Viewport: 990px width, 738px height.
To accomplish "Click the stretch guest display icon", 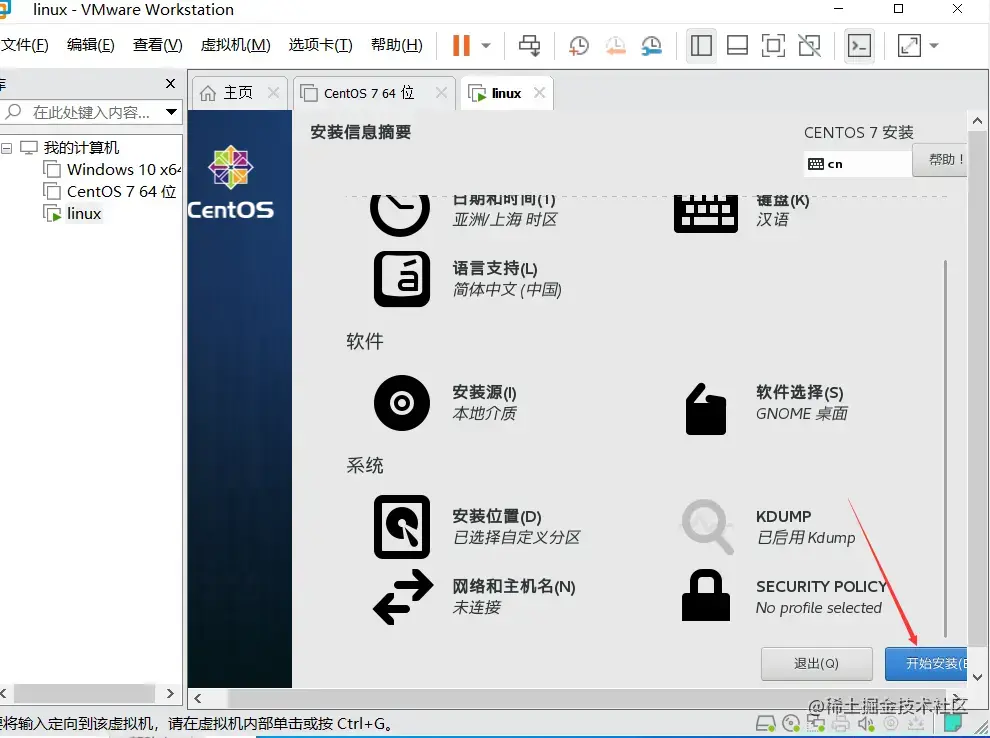I will [909, 45].
